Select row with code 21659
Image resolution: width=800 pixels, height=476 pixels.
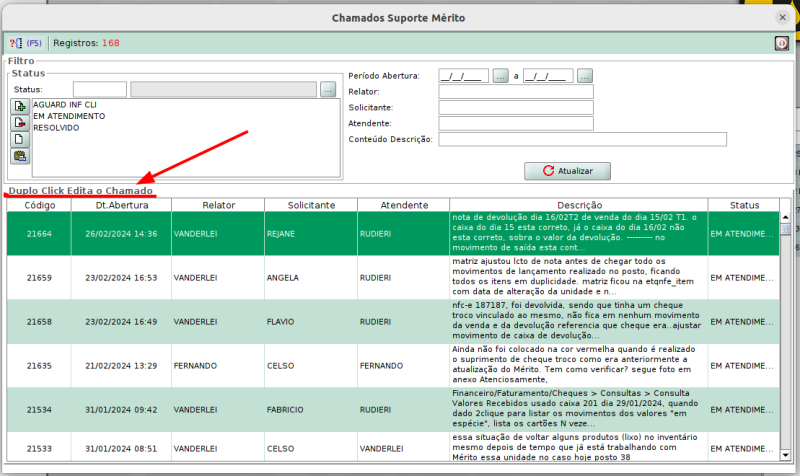393,278
